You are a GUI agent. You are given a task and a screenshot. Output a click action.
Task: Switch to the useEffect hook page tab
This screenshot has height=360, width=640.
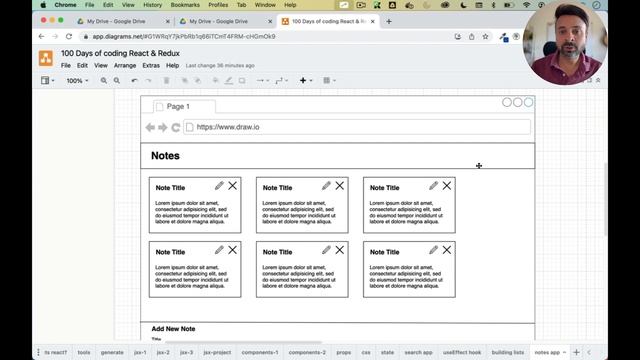pos(462,352)
